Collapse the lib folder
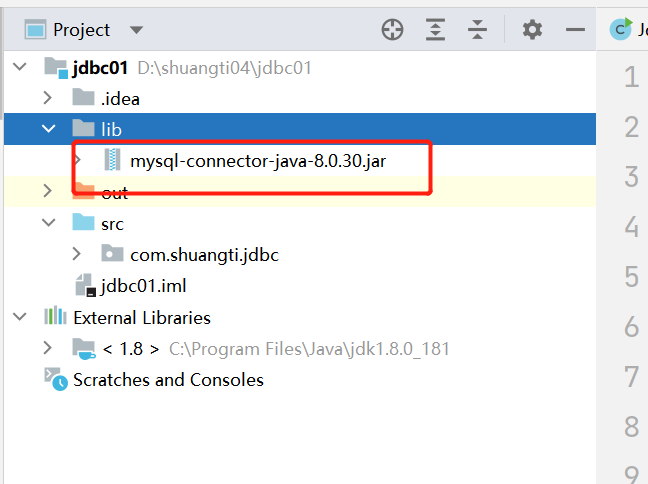648x484 pixels. [47, 129]
